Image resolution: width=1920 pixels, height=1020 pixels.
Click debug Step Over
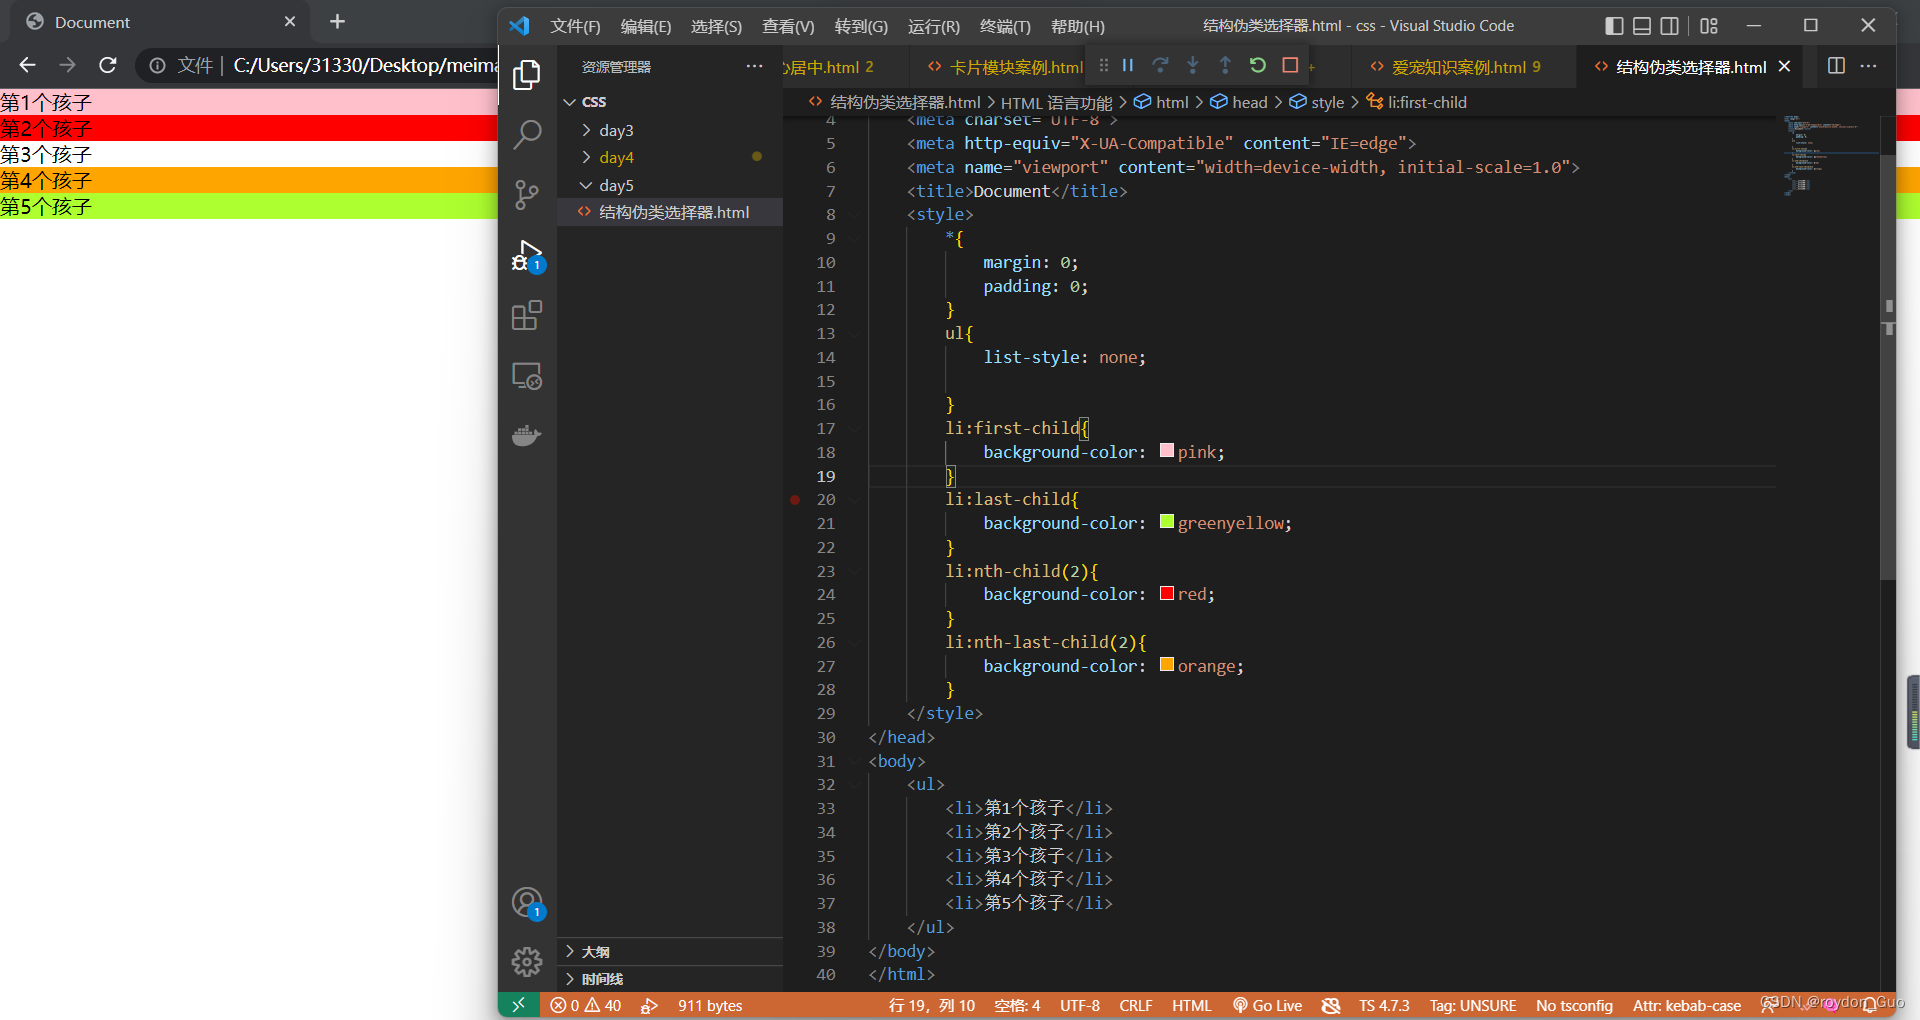click(x=1160, y=65)
